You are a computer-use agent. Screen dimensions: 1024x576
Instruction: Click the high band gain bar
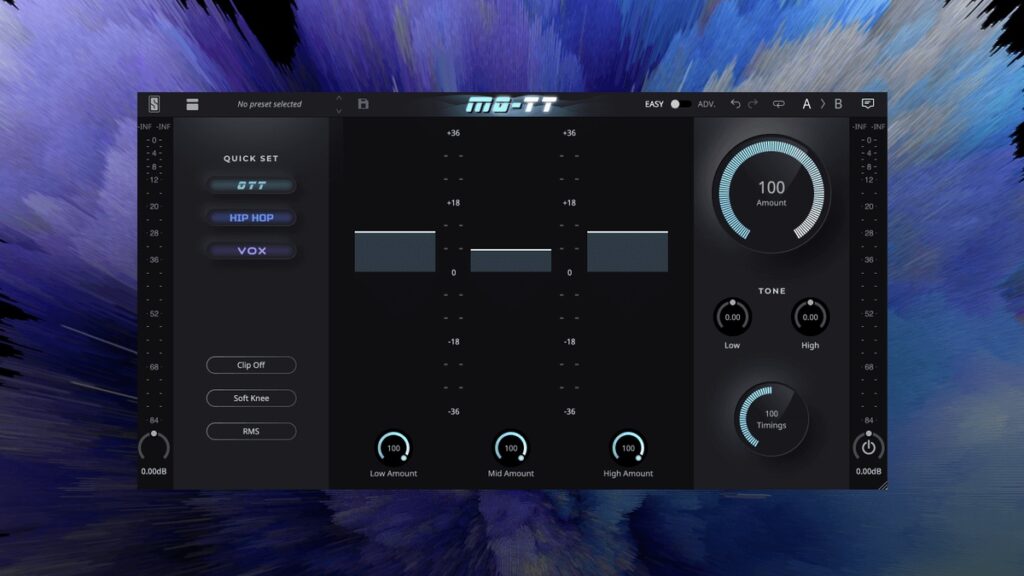point(628,251)
